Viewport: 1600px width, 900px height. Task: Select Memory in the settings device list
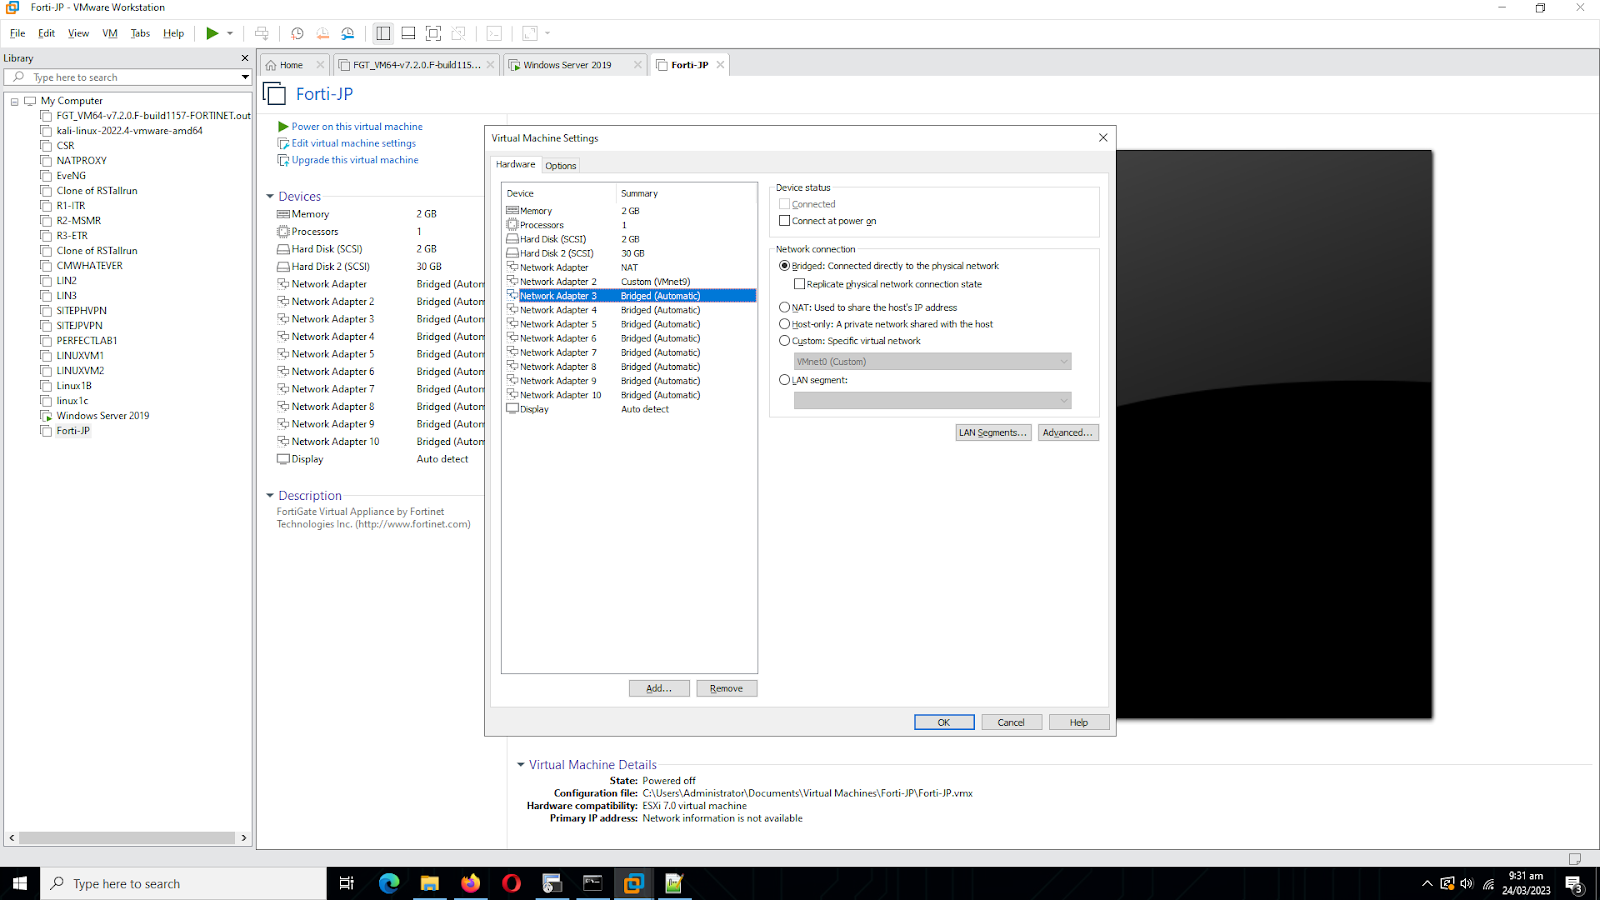coord(629,211)
